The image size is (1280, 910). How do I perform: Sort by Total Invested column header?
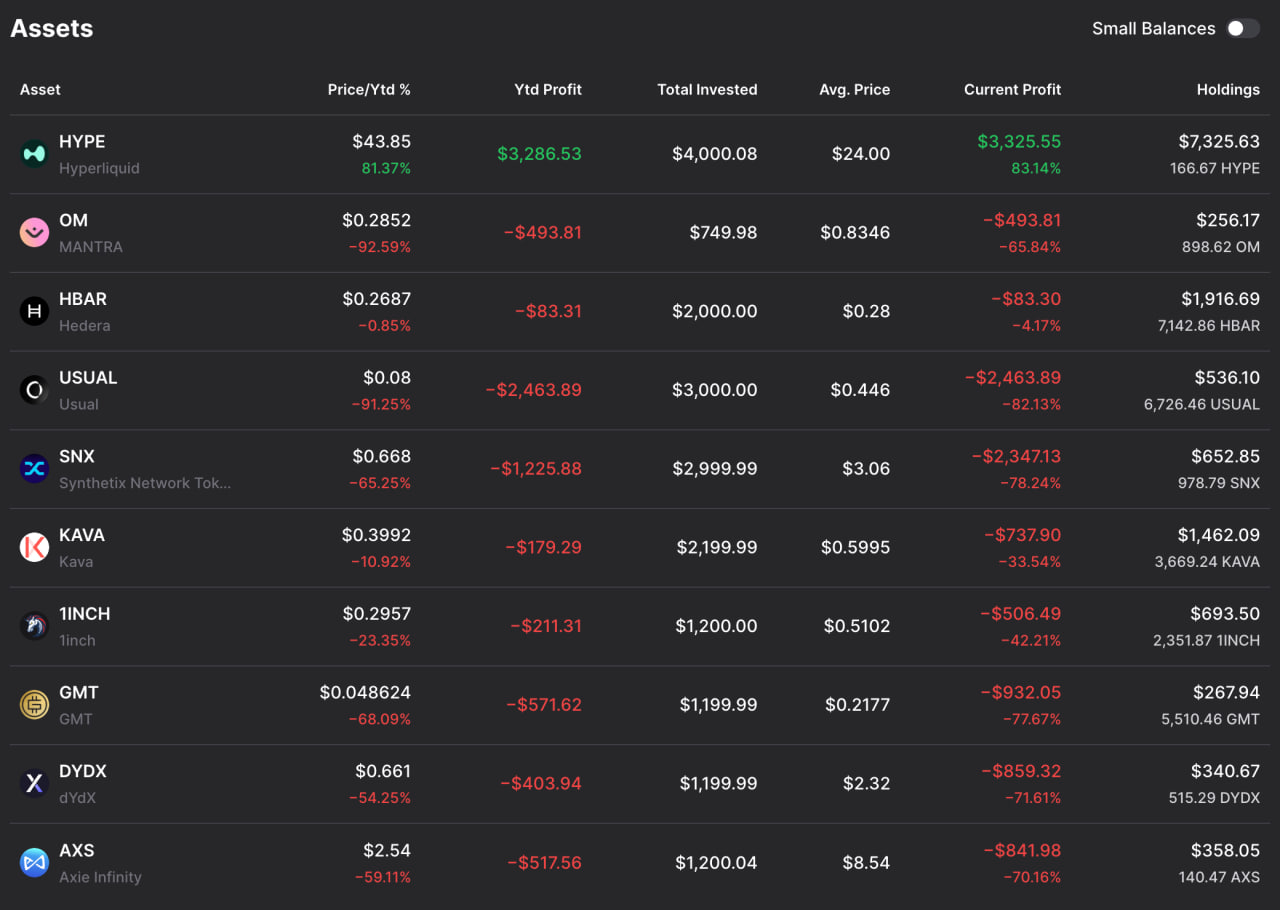pyautogui.click(x=706, y=90)
